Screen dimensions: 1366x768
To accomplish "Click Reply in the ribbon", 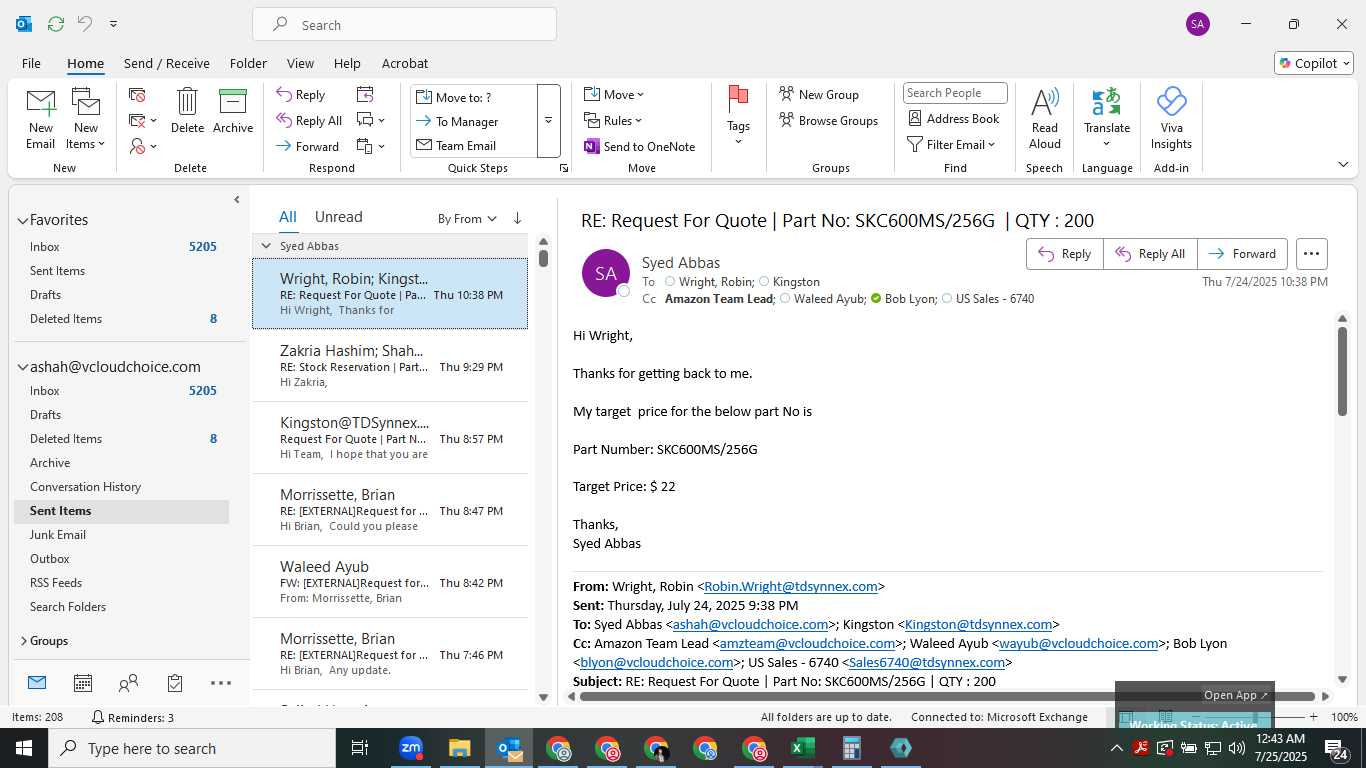I will click(301, 95).
